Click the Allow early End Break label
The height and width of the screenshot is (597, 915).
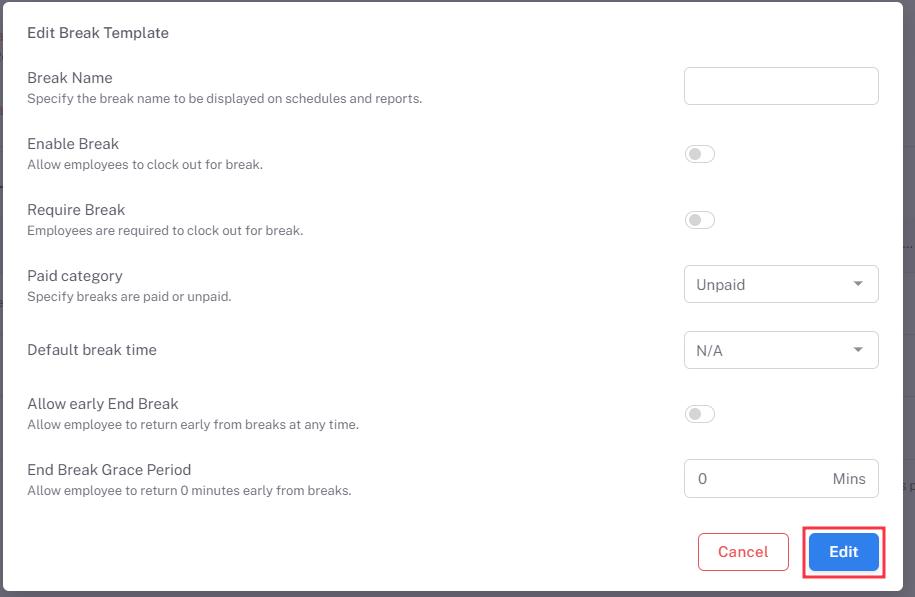pyautogui.click(x=103, y=404)
